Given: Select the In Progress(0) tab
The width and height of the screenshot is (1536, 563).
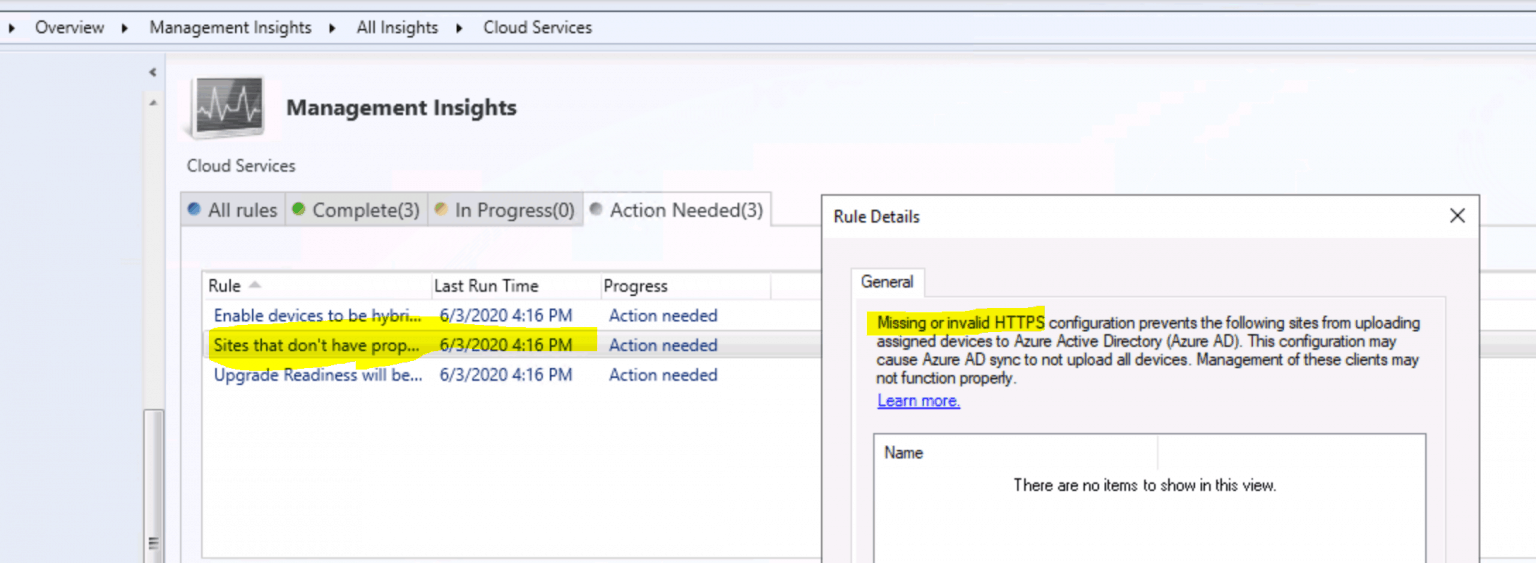Looking at the screenshot, I should point(505,210).
